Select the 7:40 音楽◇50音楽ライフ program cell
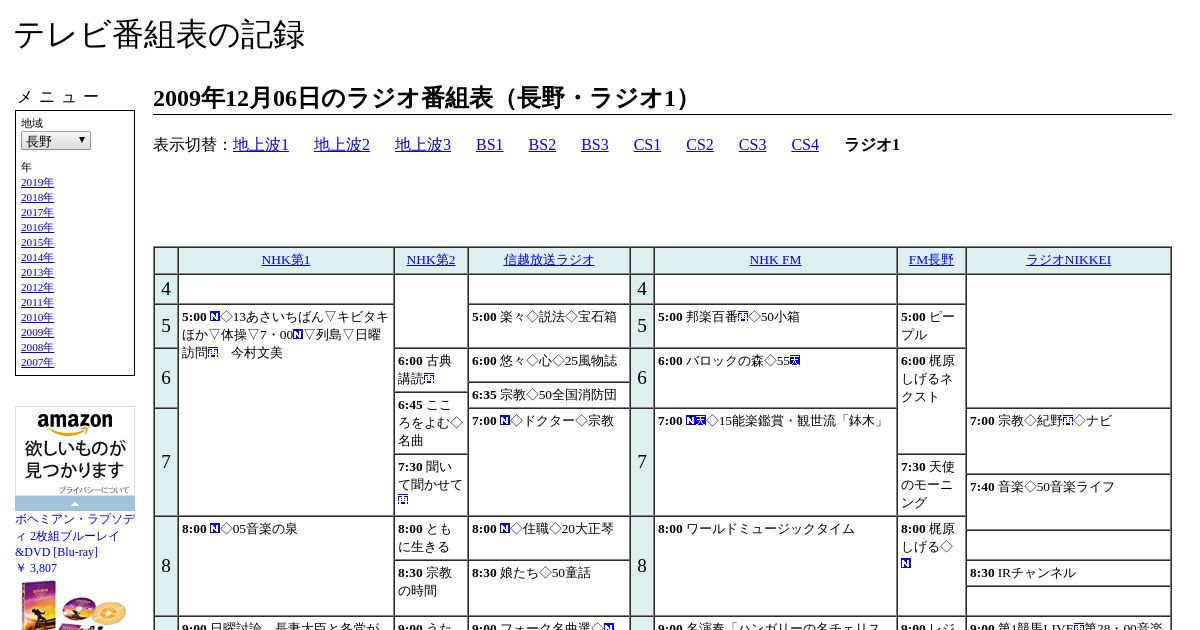This screenshot has width=1200, height=630. tap(1068, 502)
